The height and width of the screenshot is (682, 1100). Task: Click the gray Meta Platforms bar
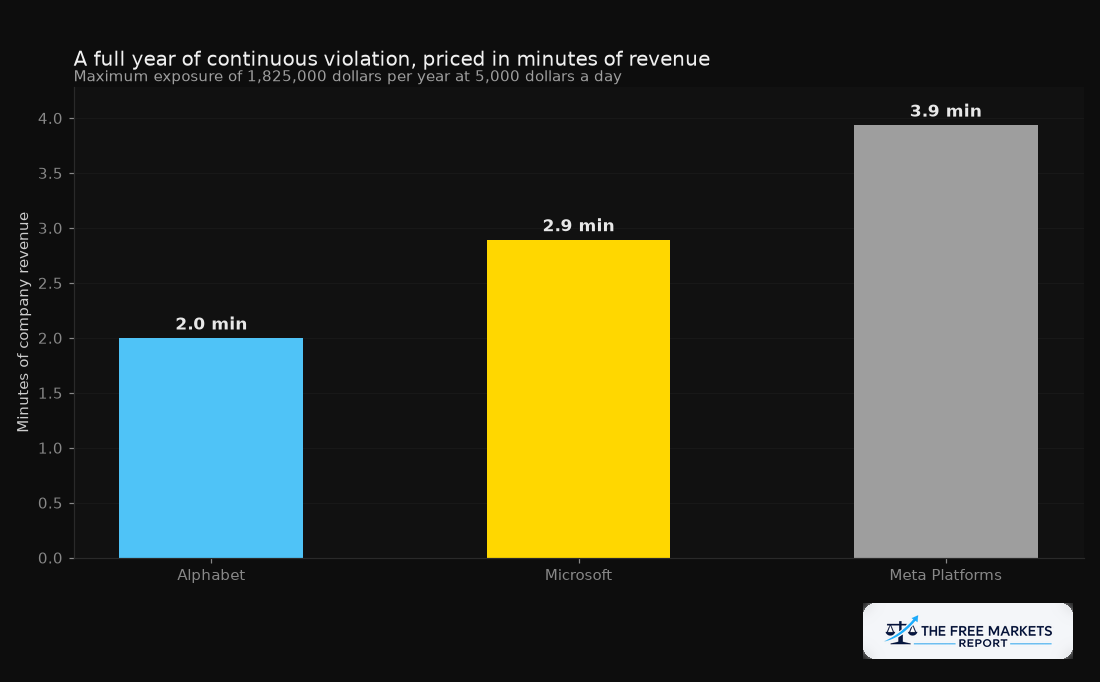(946, 342)
